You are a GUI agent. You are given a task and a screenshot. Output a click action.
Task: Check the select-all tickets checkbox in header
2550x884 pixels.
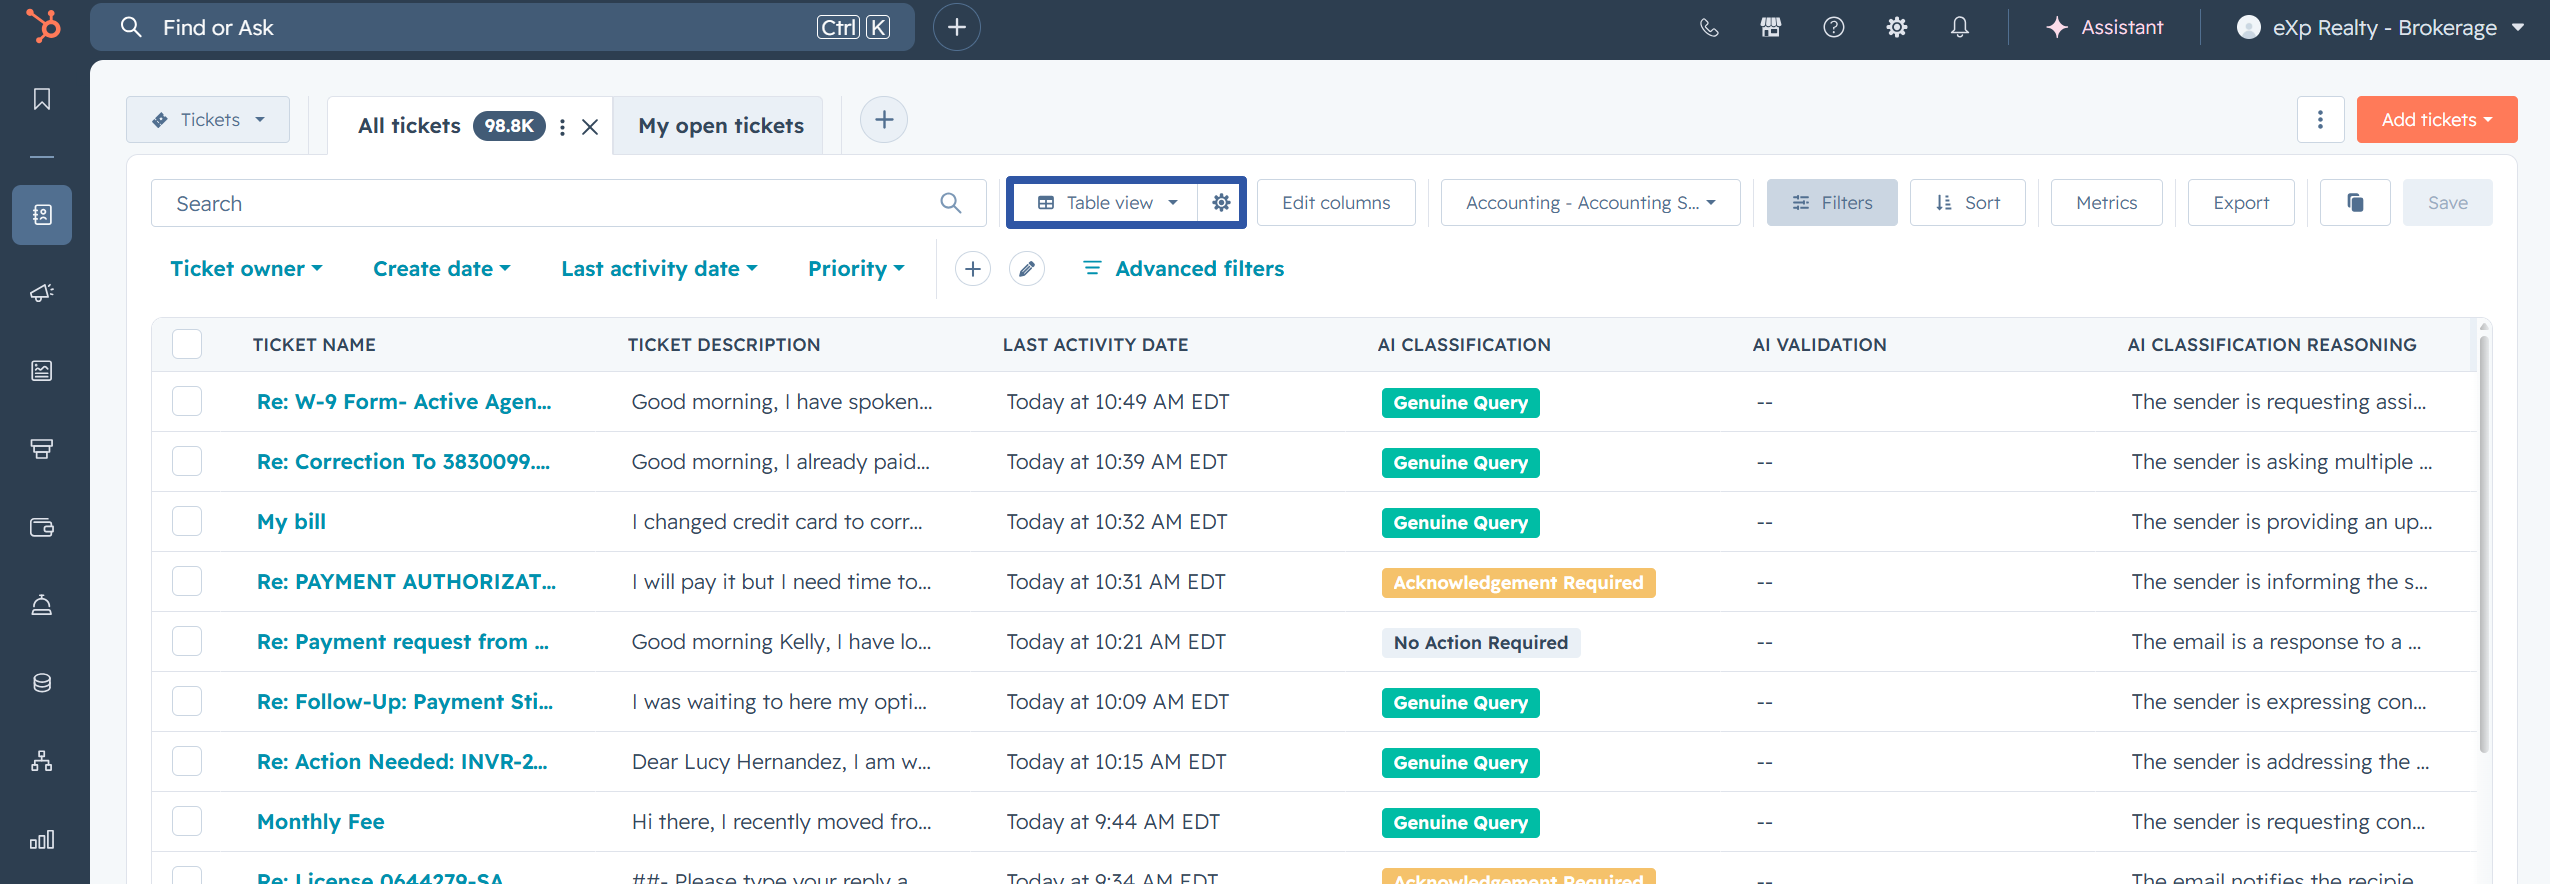click(187, 344)
